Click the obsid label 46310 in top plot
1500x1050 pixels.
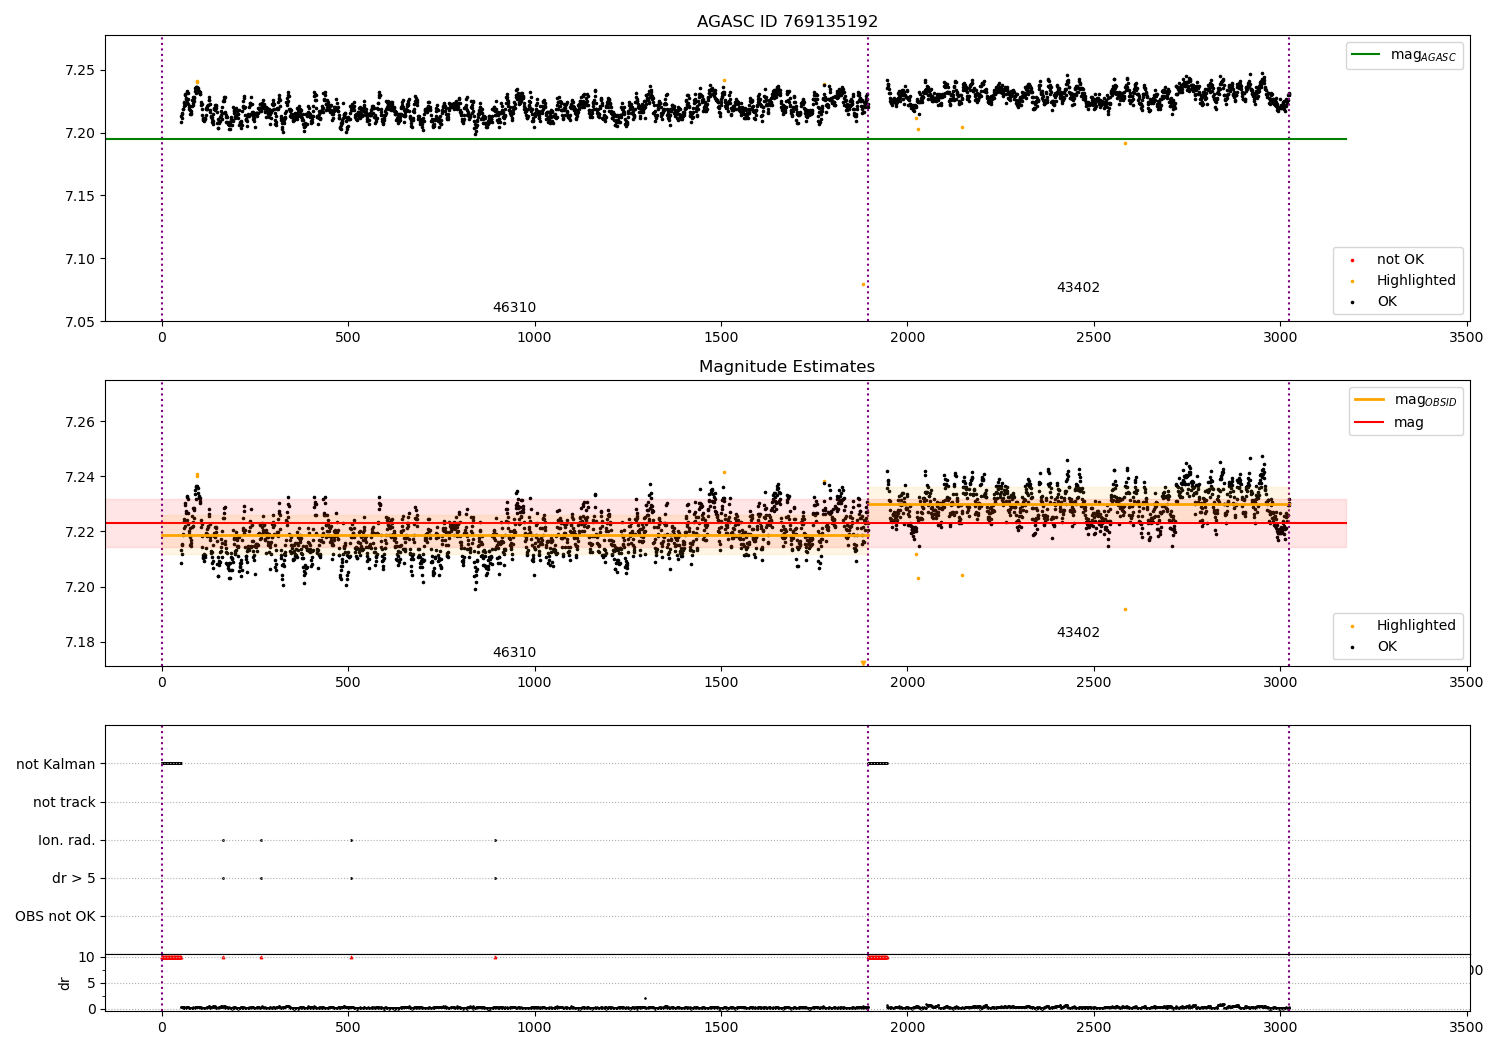click(x=514, y=308)
